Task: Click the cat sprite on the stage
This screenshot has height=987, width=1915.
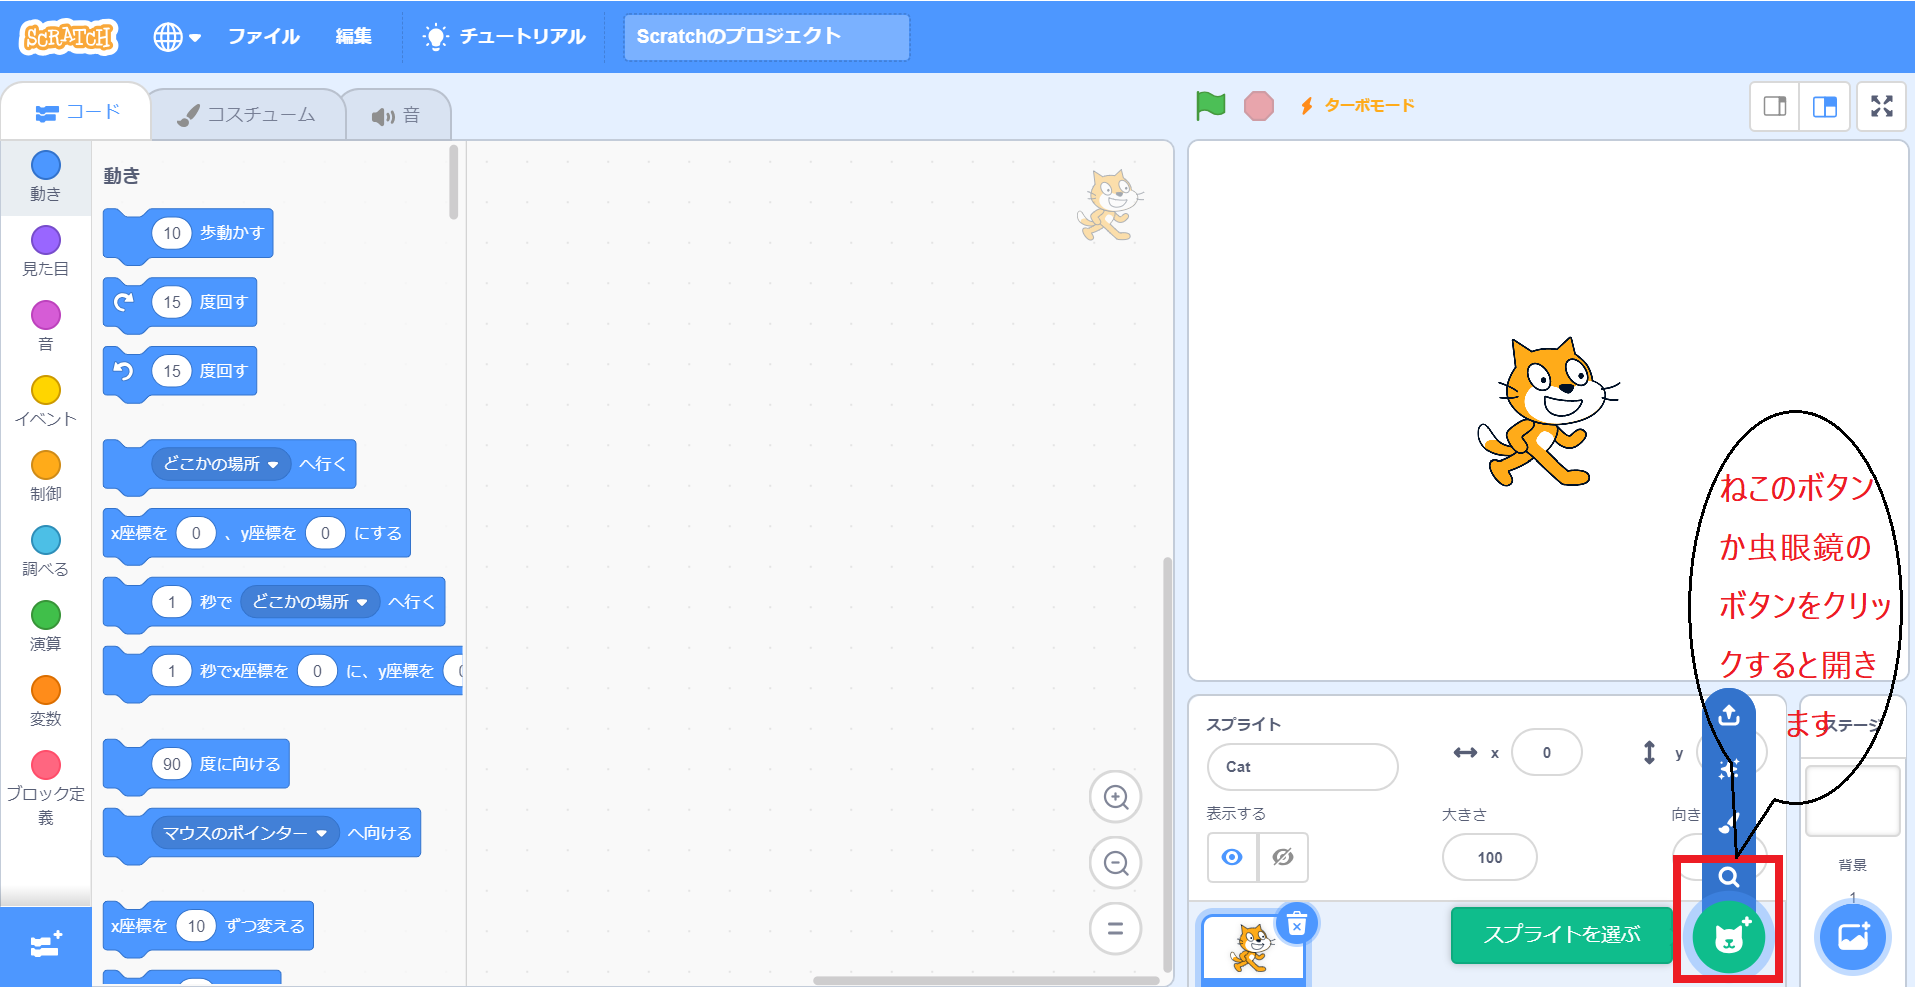Action: (x=1547, y=413)
